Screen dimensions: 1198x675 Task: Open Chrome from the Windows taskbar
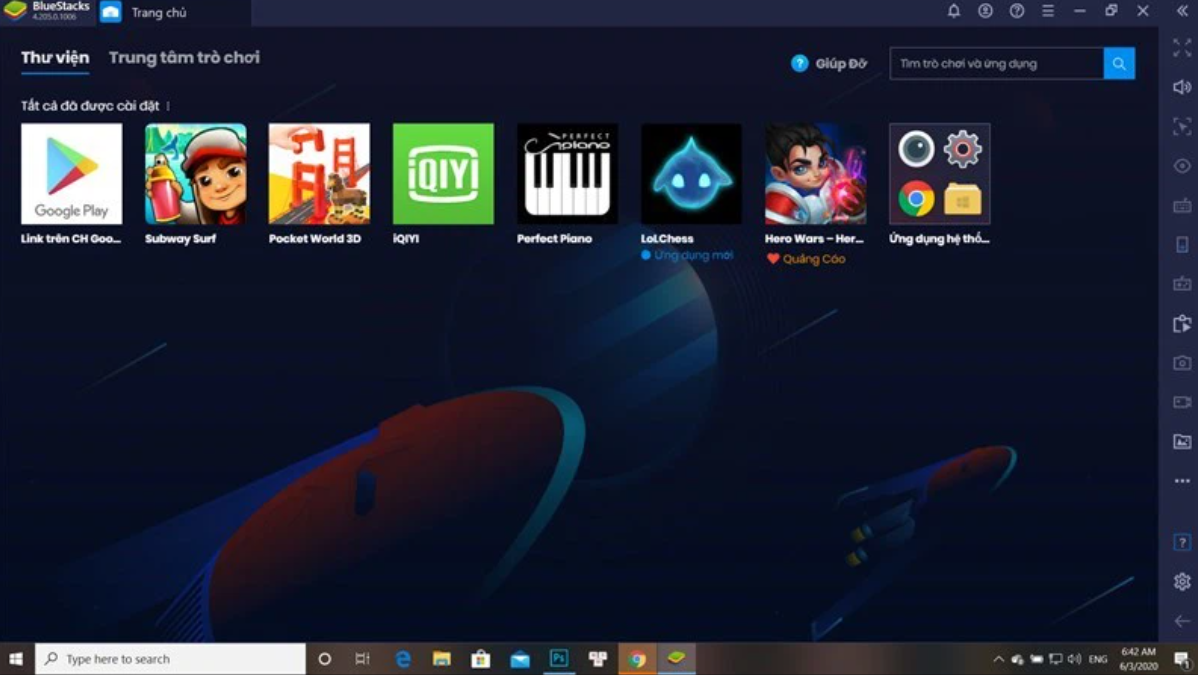(637, 659)
